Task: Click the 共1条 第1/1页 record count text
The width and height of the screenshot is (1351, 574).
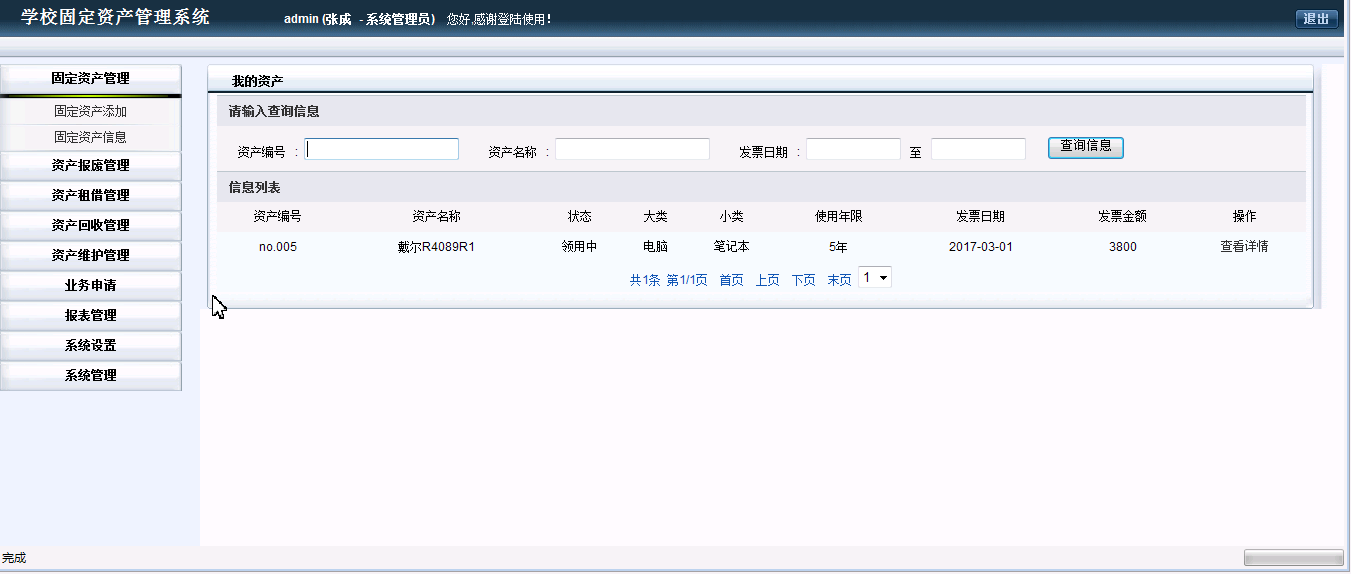Action: (668, 281)
